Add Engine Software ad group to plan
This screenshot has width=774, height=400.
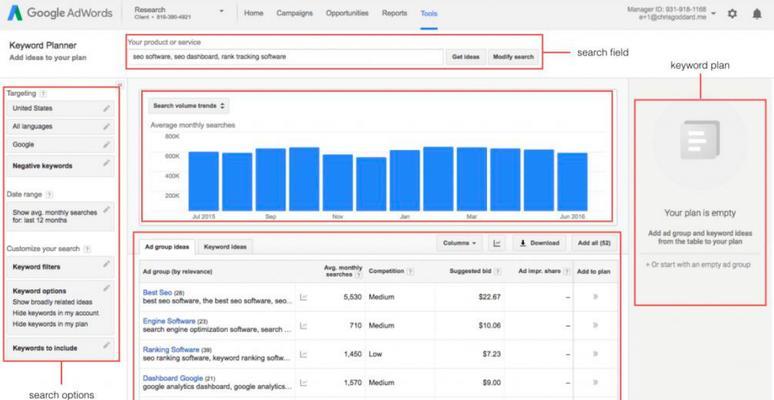595,325
